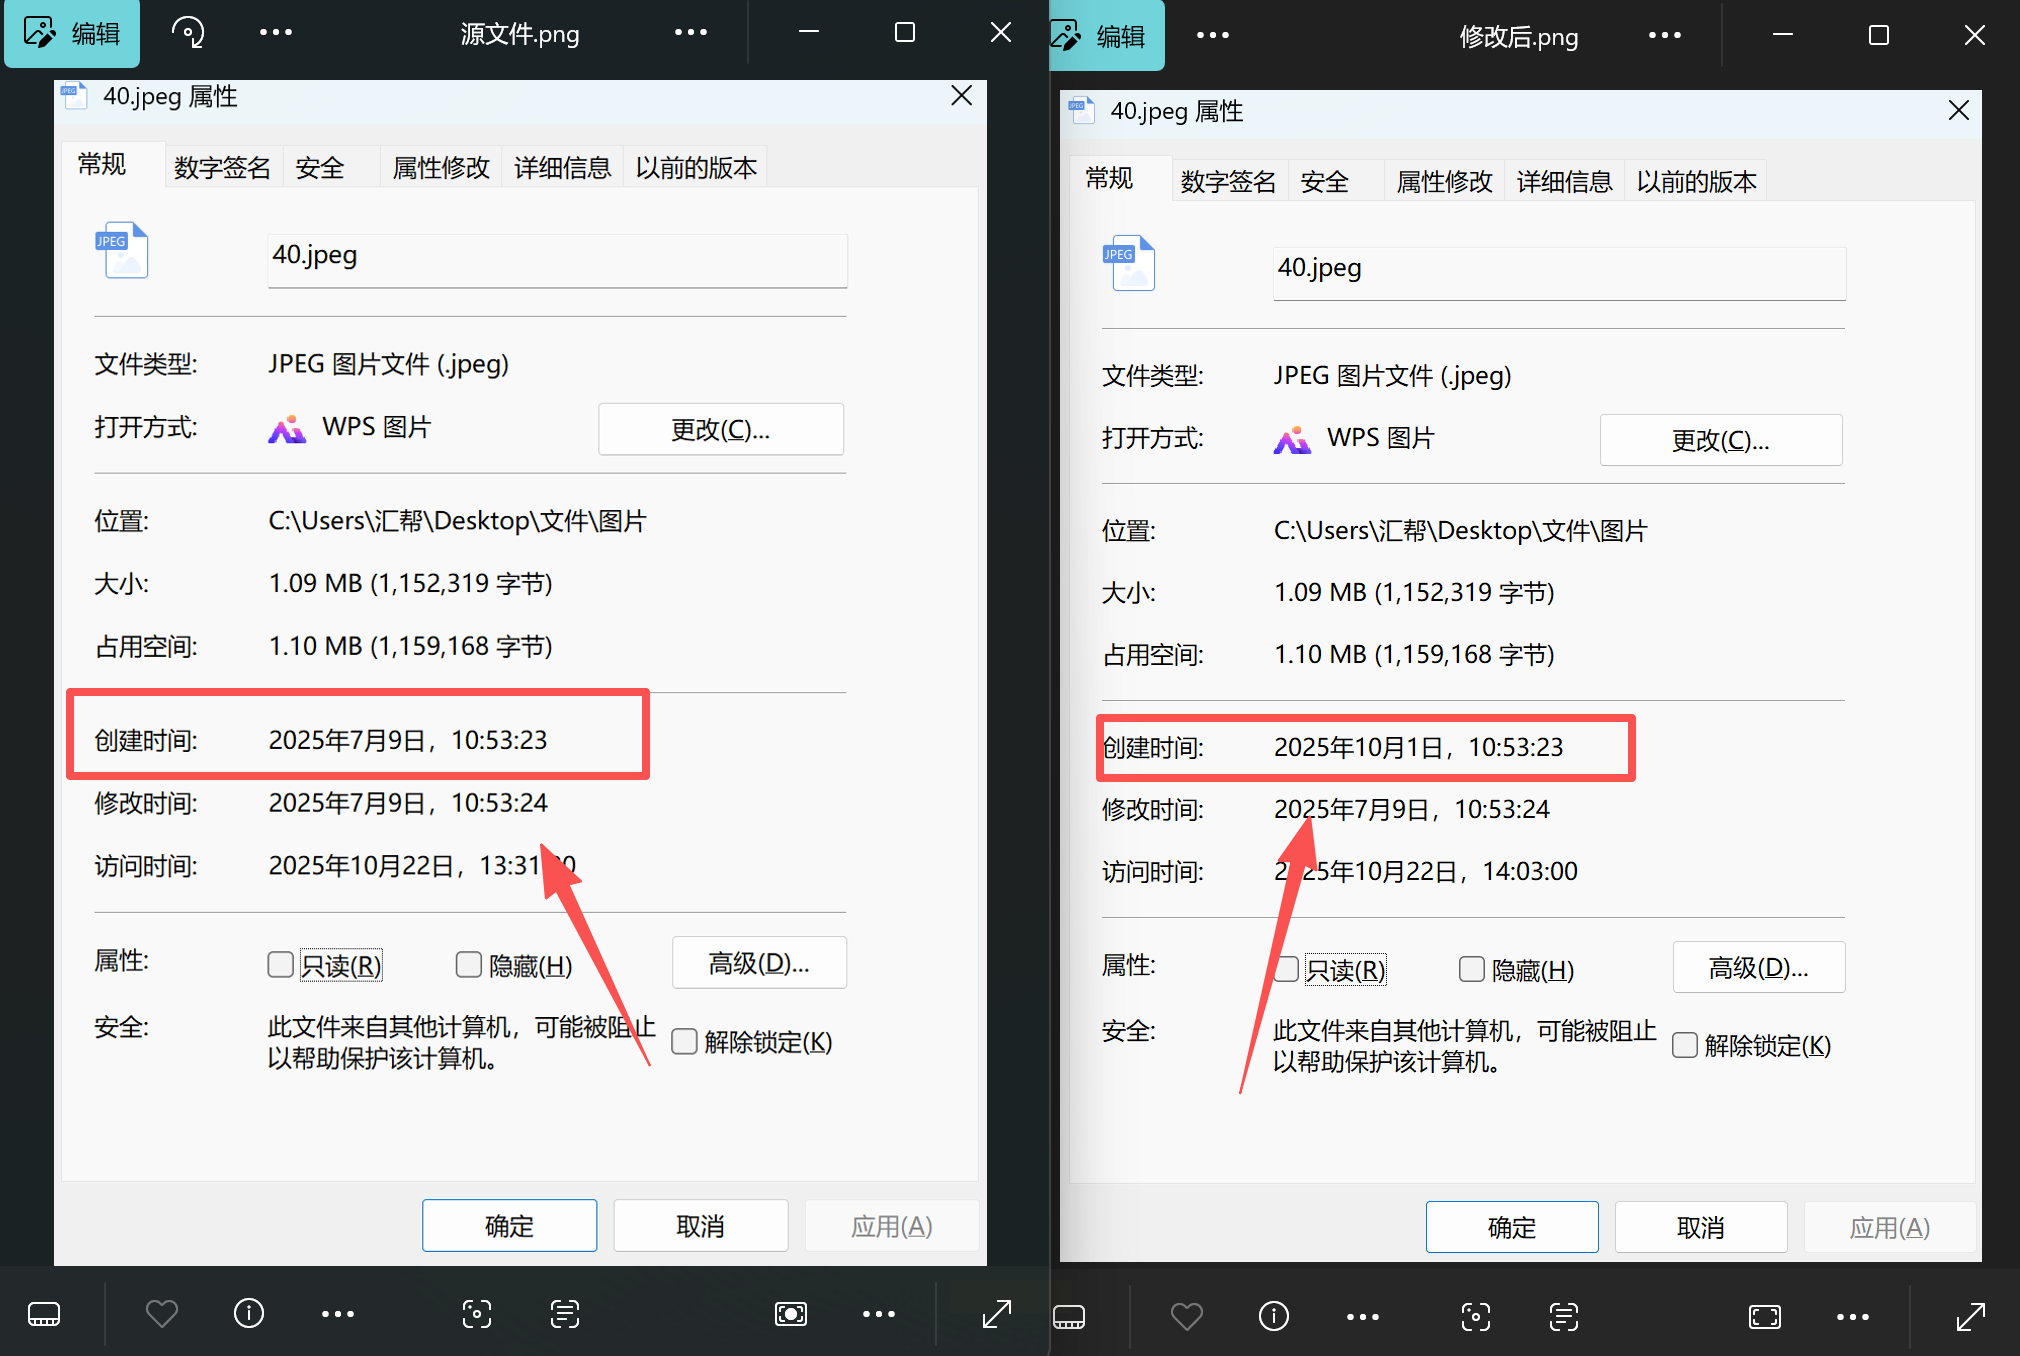Click fit-to-window icon in right viewer toolbar
The image size is (2020, 1356).
click(x=1764, y=1316)
